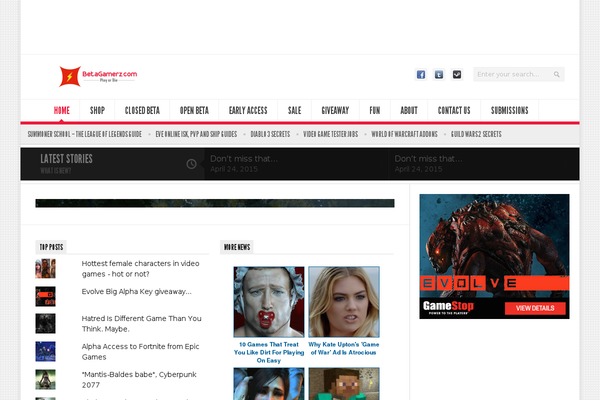
Task: Open 'Mantis-Baldes babe, Cyberpunk 2077' post
Action: pos(139,379)
